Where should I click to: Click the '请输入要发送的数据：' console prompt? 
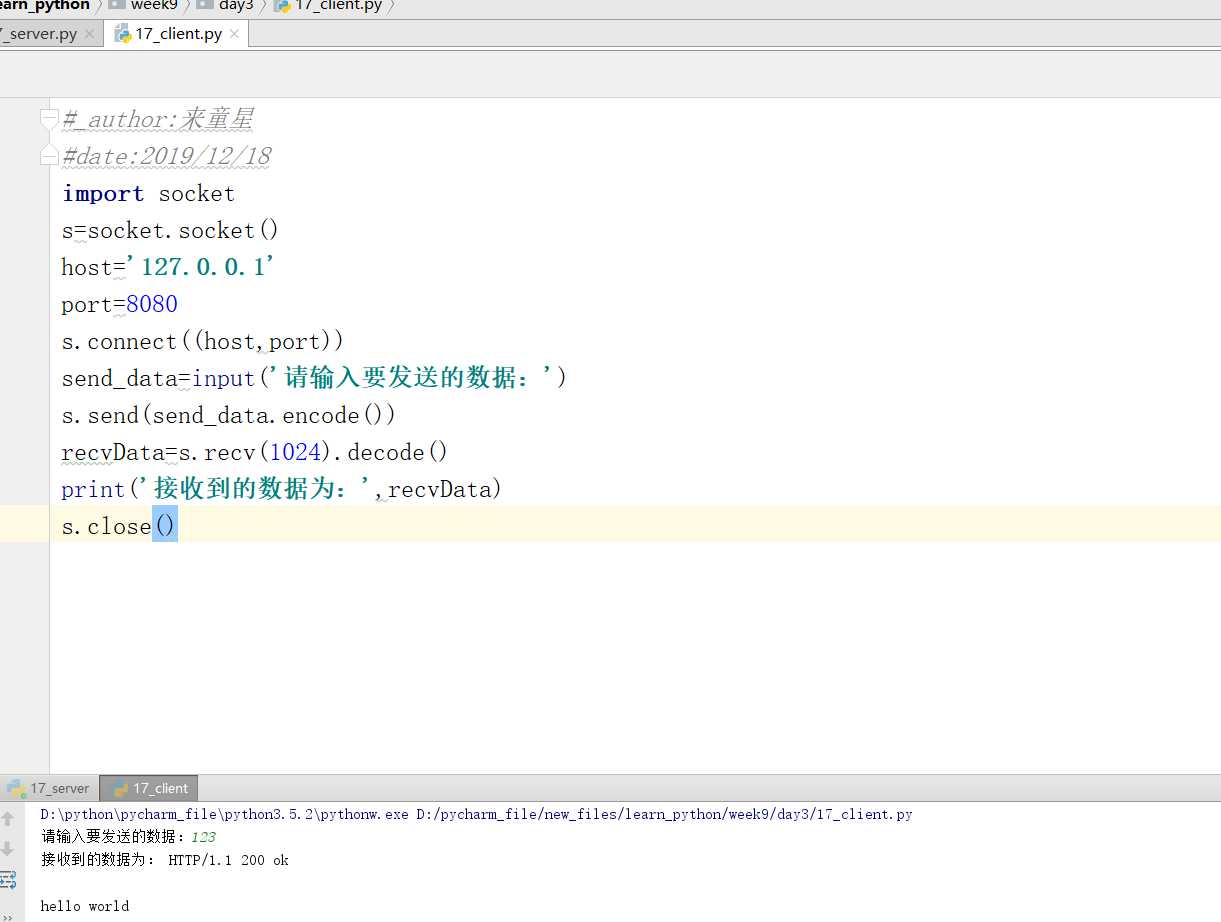(114, 837)
